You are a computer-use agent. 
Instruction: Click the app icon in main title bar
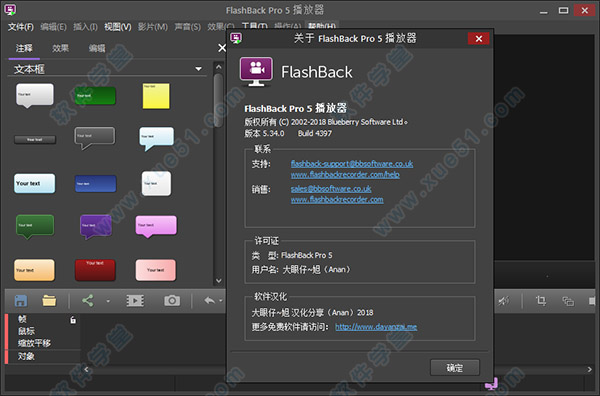click(x=10, y=10)
